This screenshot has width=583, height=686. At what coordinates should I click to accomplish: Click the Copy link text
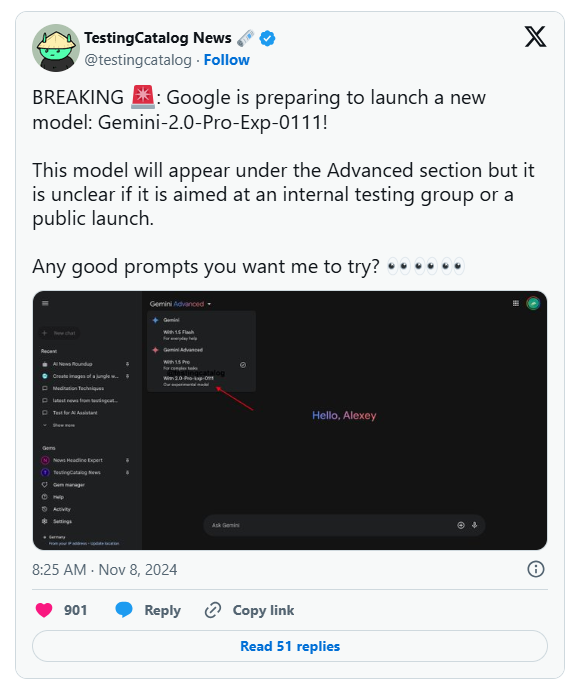click(263, 610)
